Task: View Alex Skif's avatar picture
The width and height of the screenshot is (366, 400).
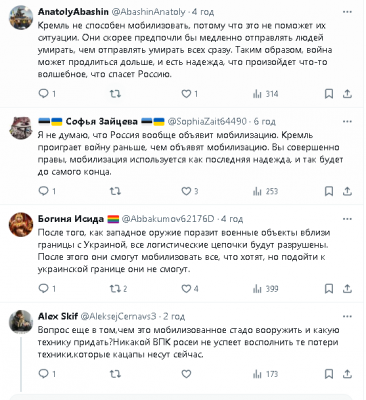Action: 21,322
